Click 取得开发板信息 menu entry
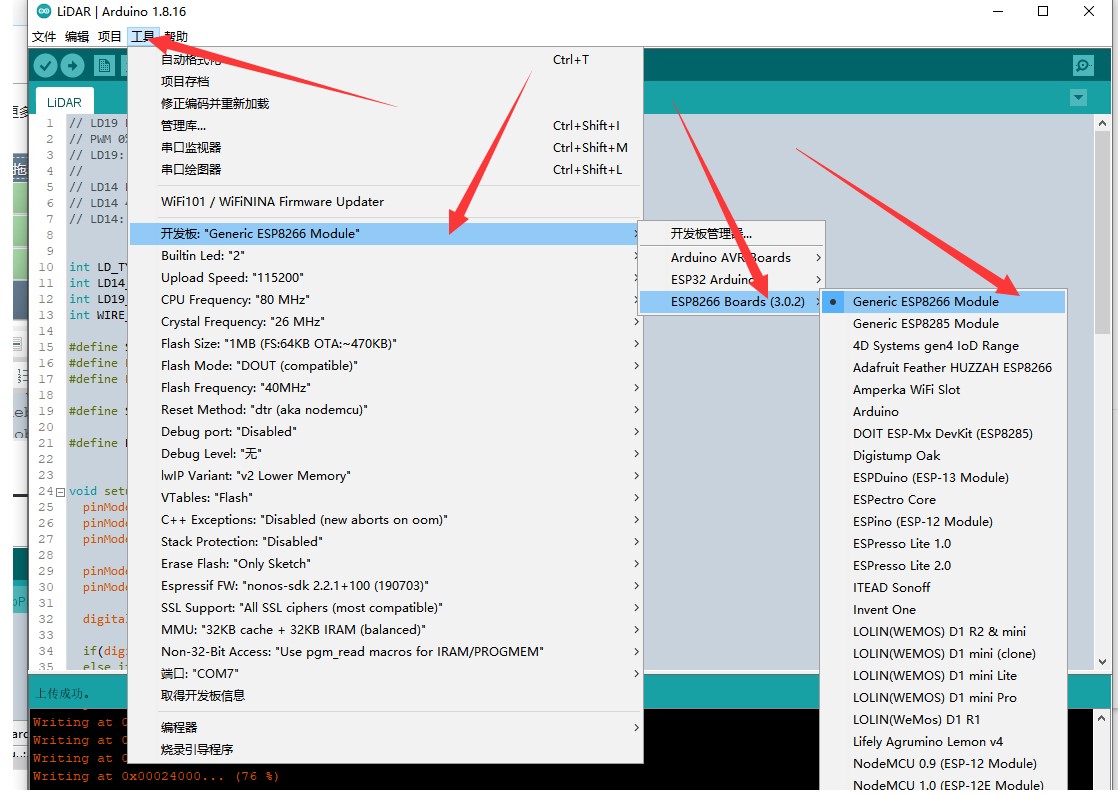Viewport: 1118px width, 795px height. click(386, 696)
